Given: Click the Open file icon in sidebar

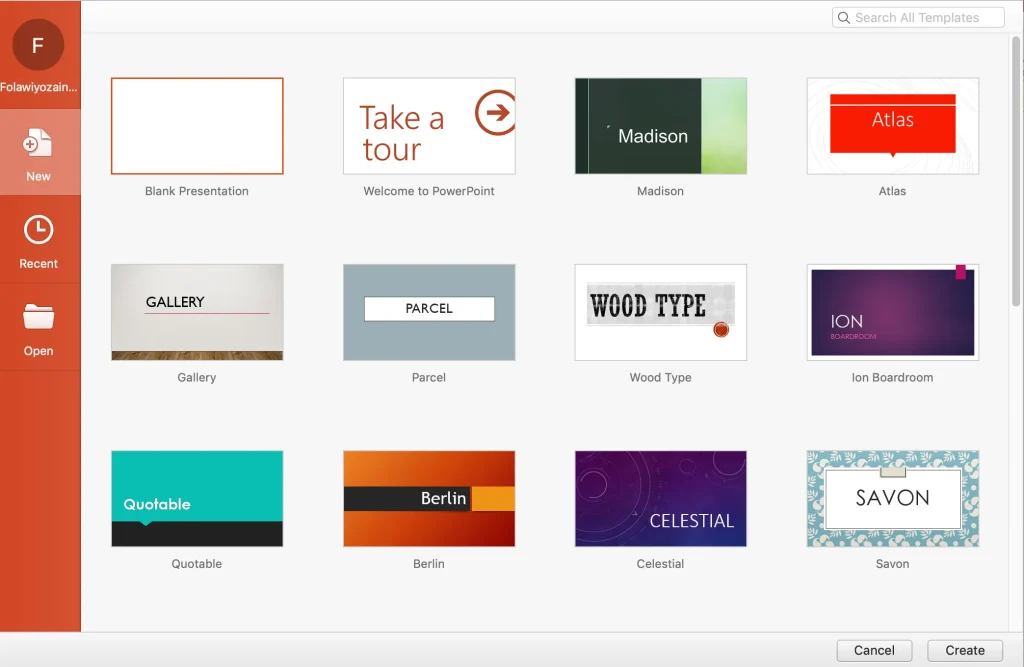Looking at the screenshot, I should click(39, 325).
